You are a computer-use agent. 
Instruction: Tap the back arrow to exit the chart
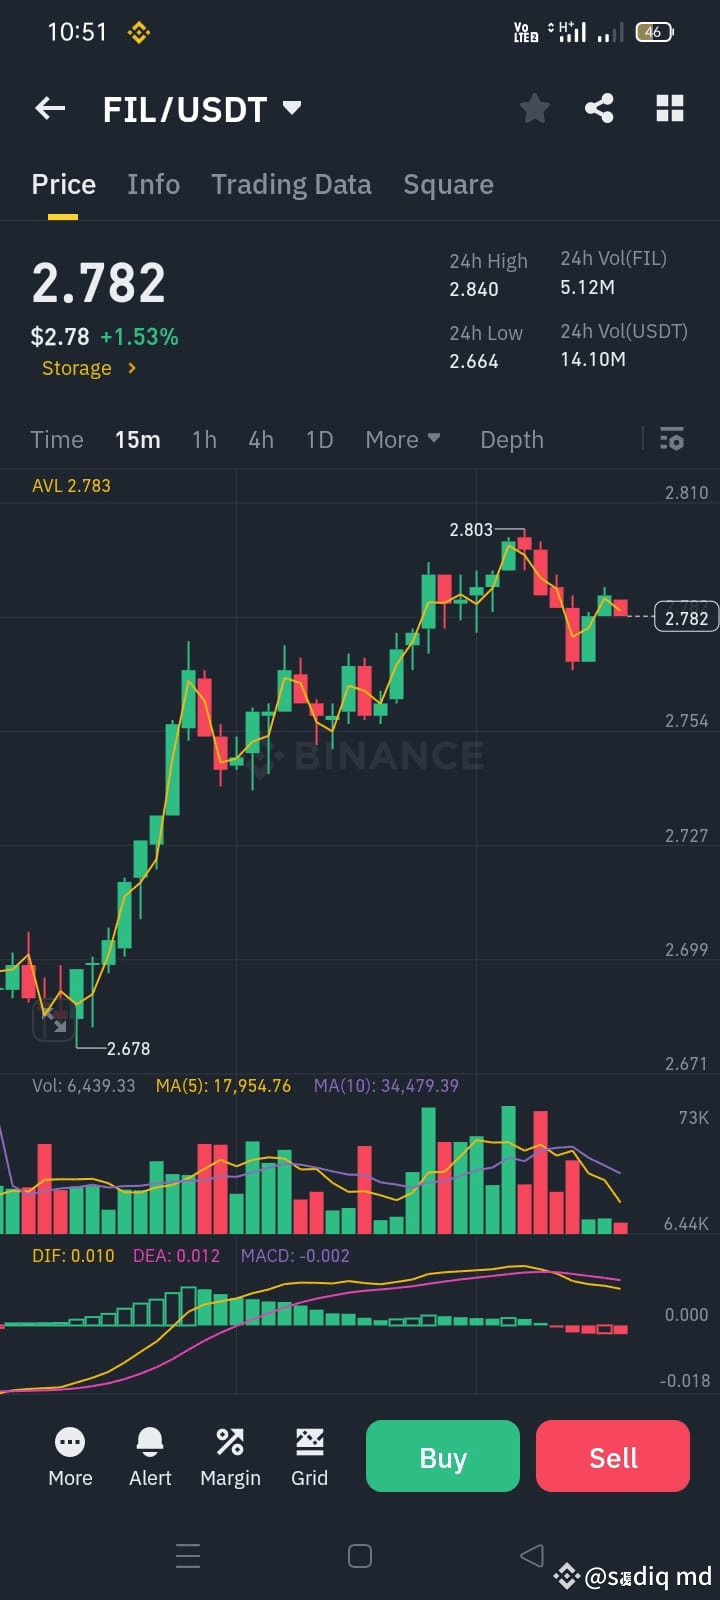point(50,108)
